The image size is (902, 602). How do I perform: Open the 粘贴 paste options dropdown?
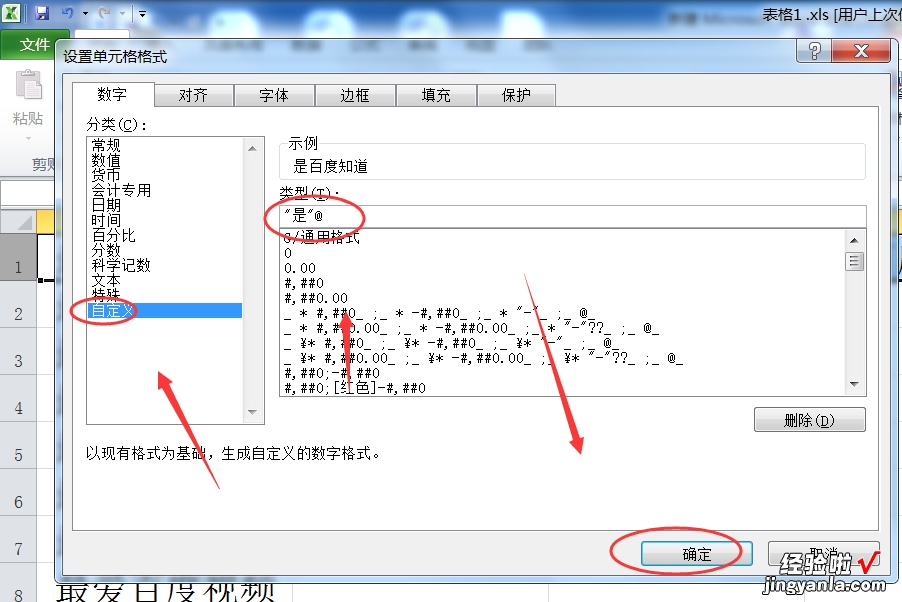(x=28, y=138)
